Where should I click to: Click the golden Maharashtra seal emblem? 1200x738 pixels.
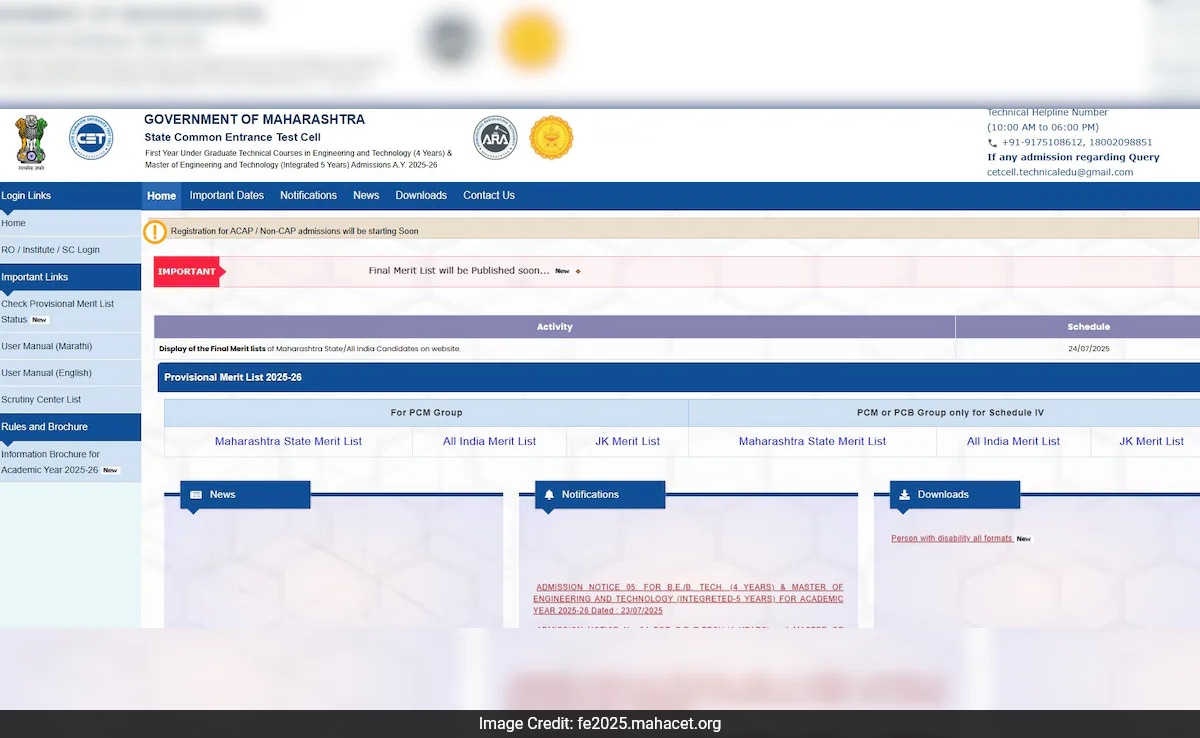(551, 138)
